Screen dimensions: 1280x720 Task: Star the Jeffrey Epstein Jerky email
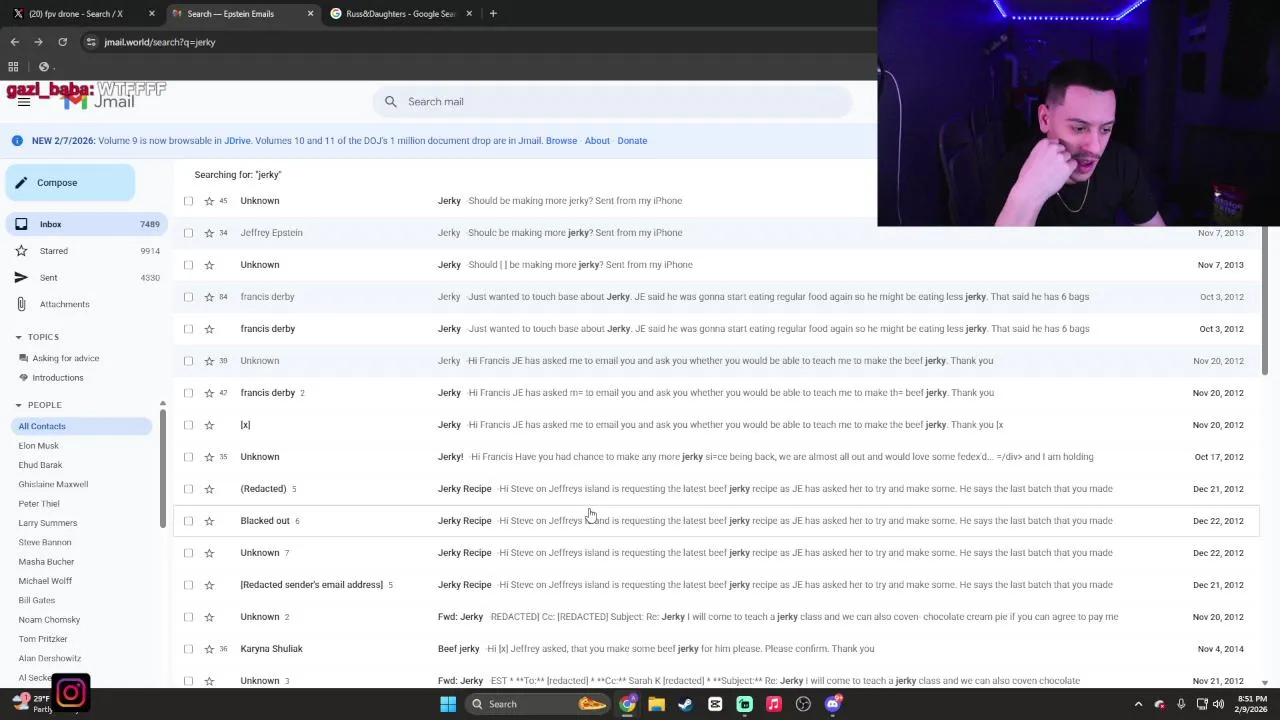tap(209, 233)
